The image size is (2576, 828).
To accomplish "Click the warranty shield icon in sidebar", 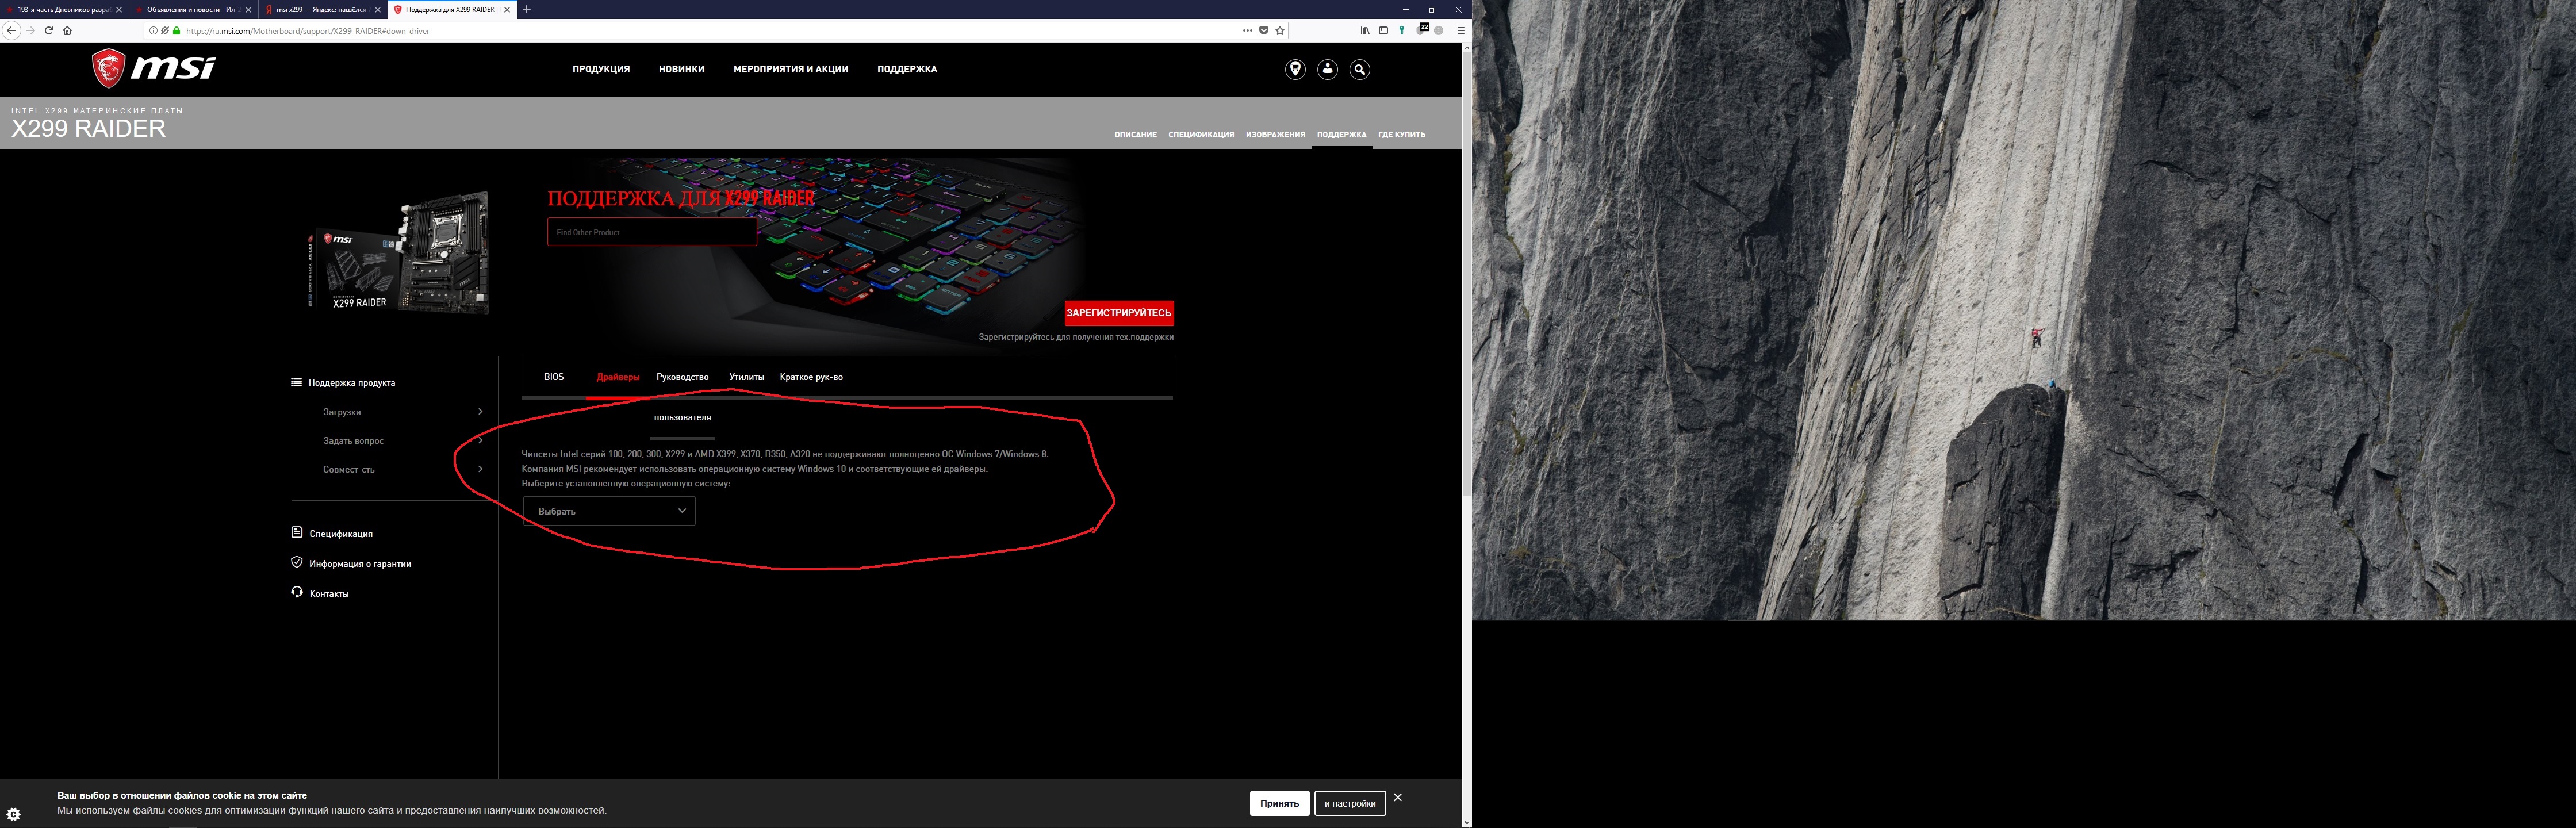I will (296, 562).
